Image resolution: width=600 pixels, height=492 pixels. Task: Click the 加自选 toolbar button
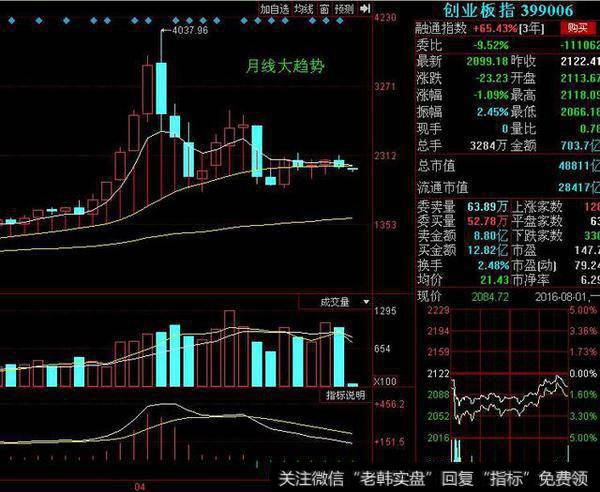click(x=274, y=9)
